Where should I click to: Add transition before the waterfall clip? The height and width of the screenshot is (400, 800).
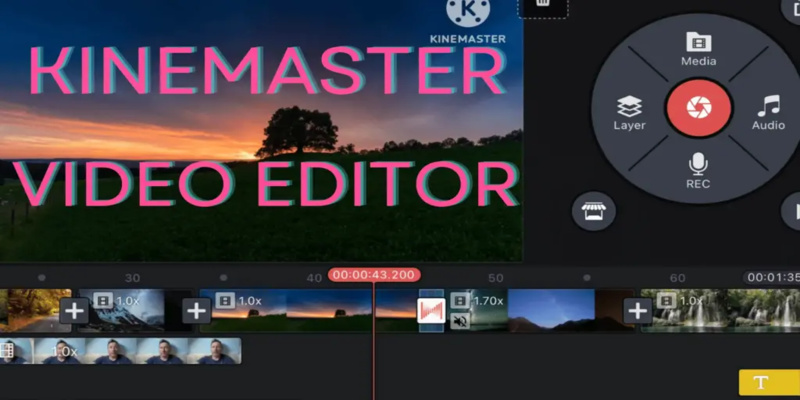pos(637,310)
